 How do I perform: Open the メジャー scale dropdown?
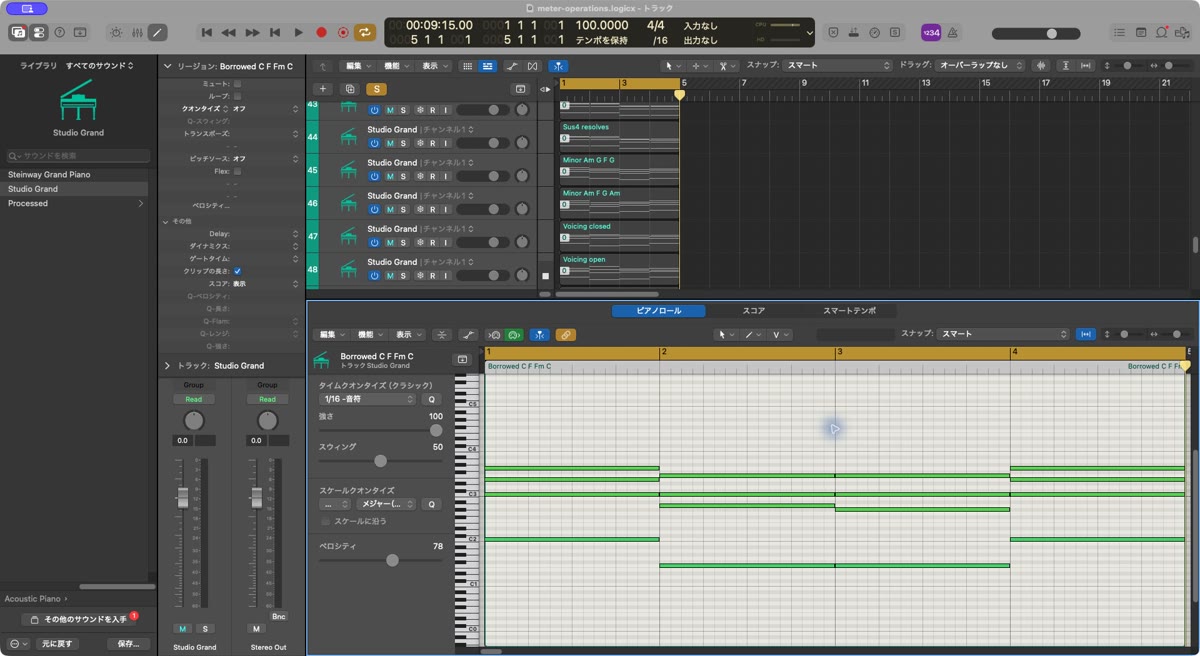click(386, 504)
